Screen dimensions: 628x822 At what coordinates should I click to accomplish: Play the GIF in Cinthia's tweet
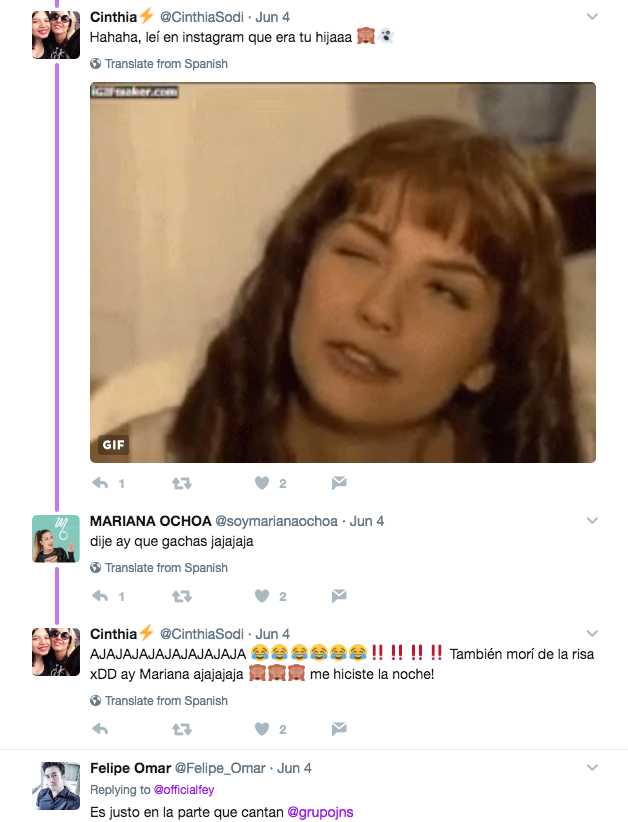[x=343, y=273]
